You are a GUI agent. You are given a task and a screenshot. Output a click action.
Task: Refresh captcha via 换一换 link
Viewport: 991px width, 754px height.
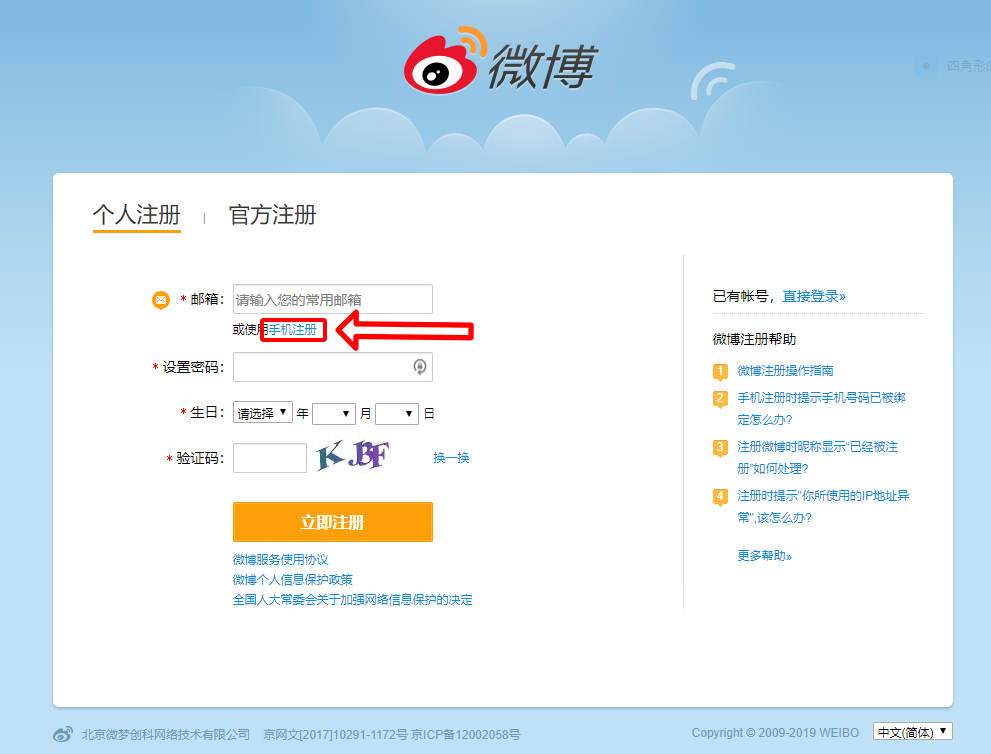pos(451,458)
